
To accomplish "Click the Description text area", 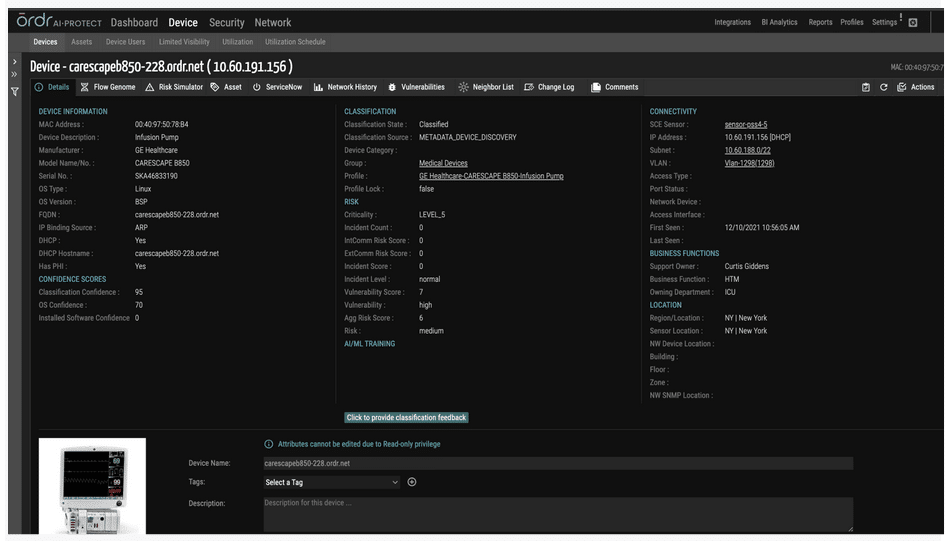I will [558, 514].
